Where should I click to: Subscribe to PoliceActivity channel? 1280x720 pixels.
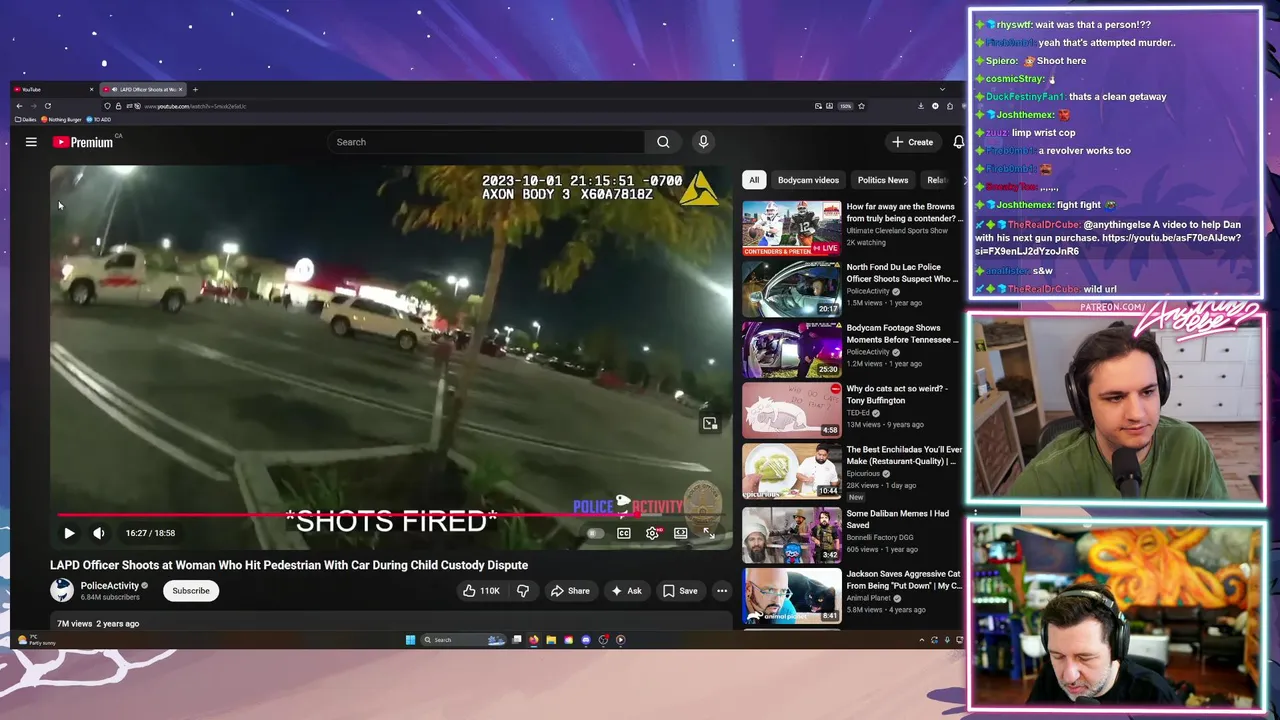tap(191, 591)
